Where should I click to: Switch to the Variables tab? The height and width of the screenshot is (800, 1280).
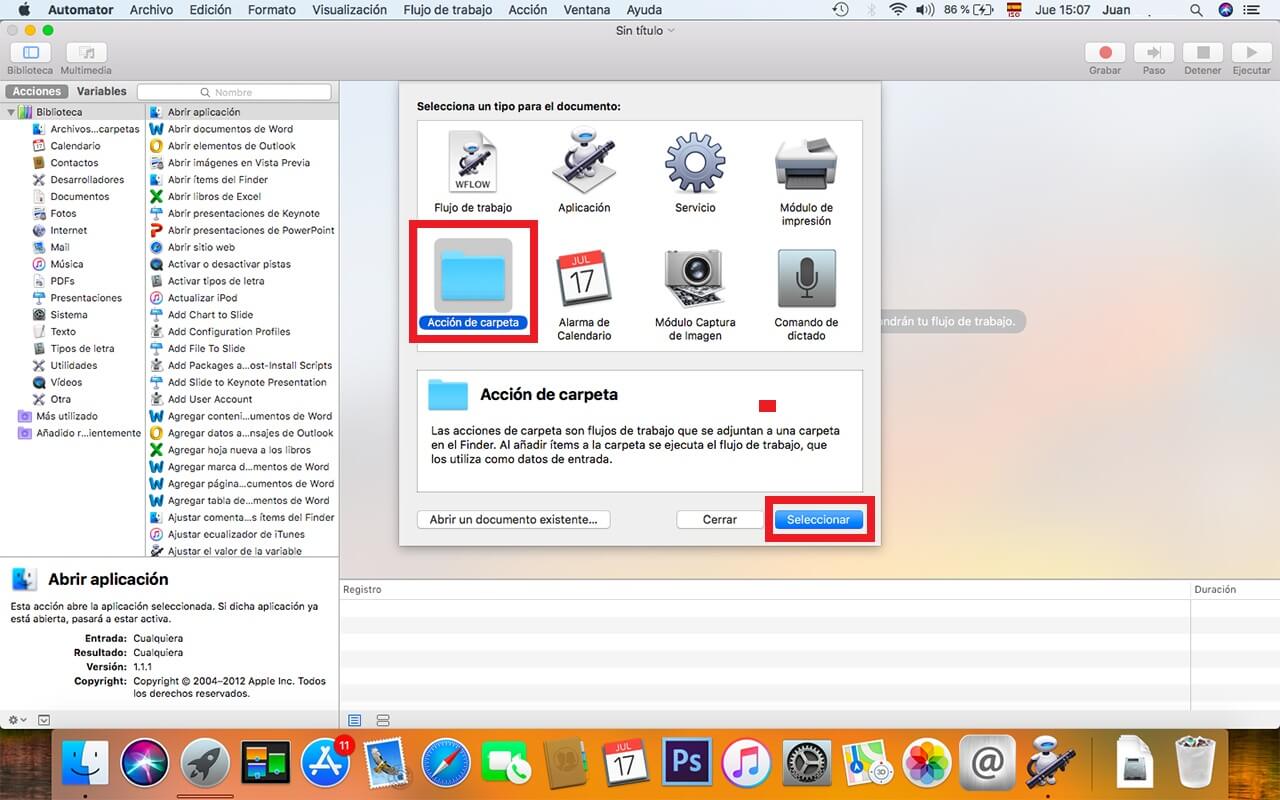(x=102, y=92)
